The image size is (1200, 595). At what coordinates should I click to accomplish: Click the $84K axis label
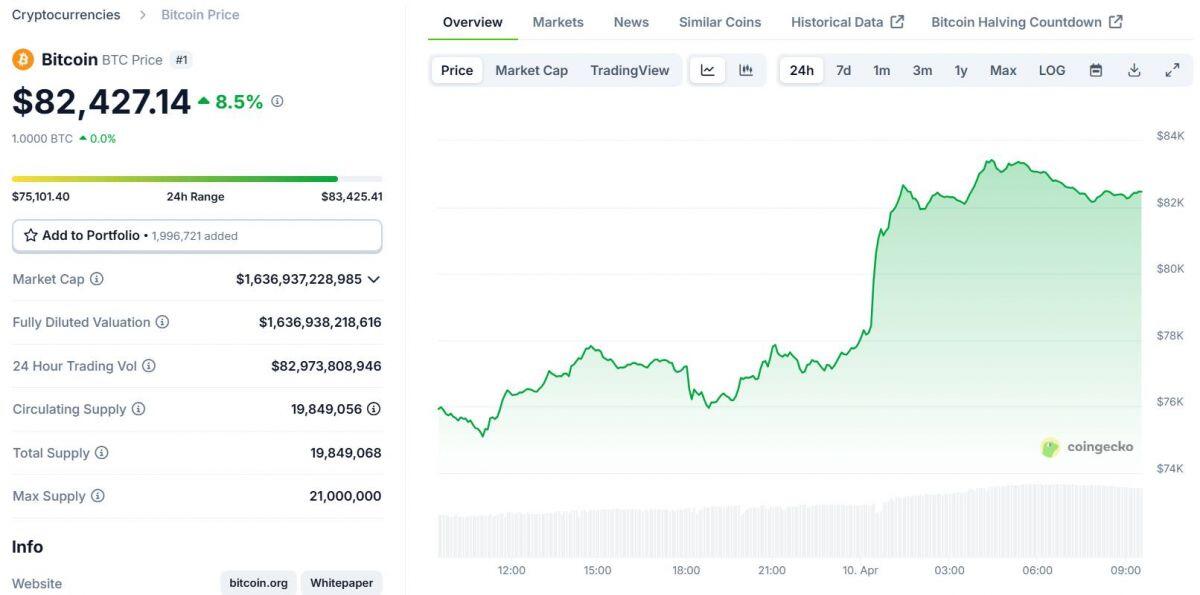tap(1170, 135)
